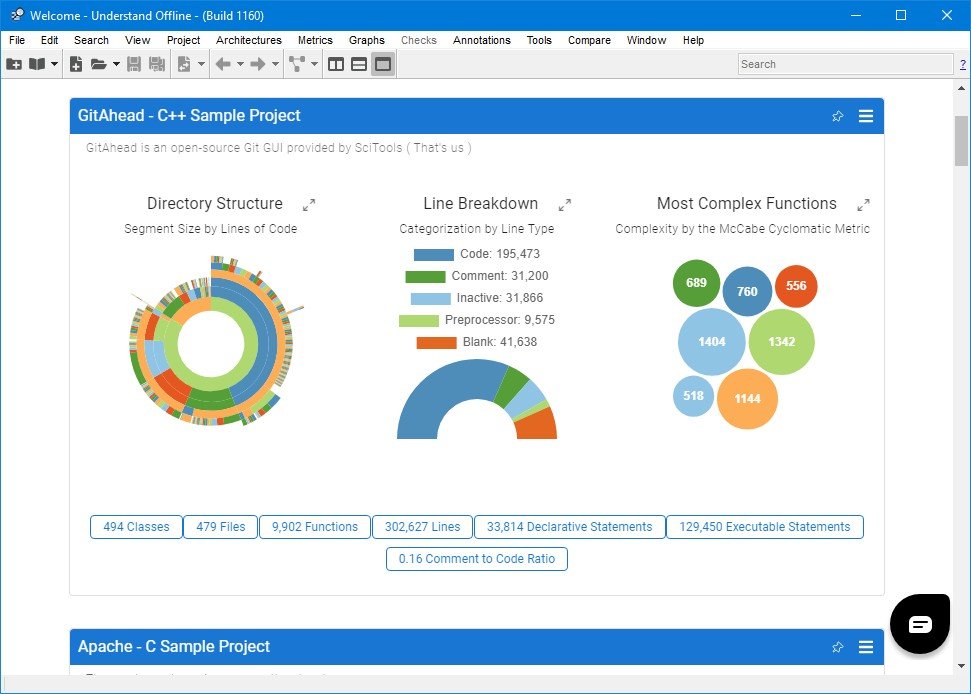Viewport: 971px width, 694px height.
Task: Open the Architectures menu
Action: click(249, 40)
